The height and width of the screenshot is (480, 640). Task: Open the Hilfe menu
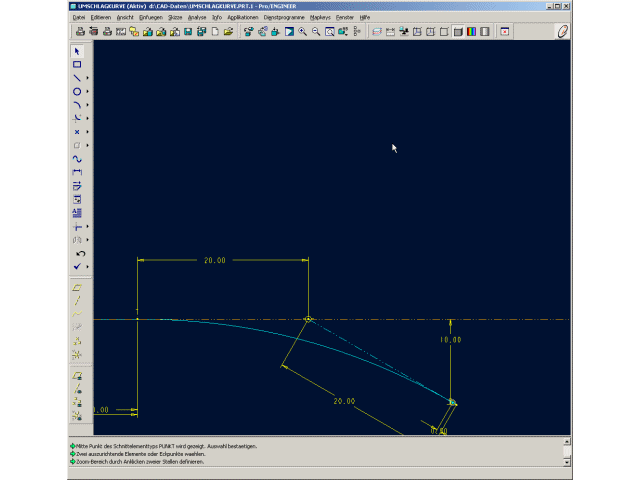pos(364,18)
